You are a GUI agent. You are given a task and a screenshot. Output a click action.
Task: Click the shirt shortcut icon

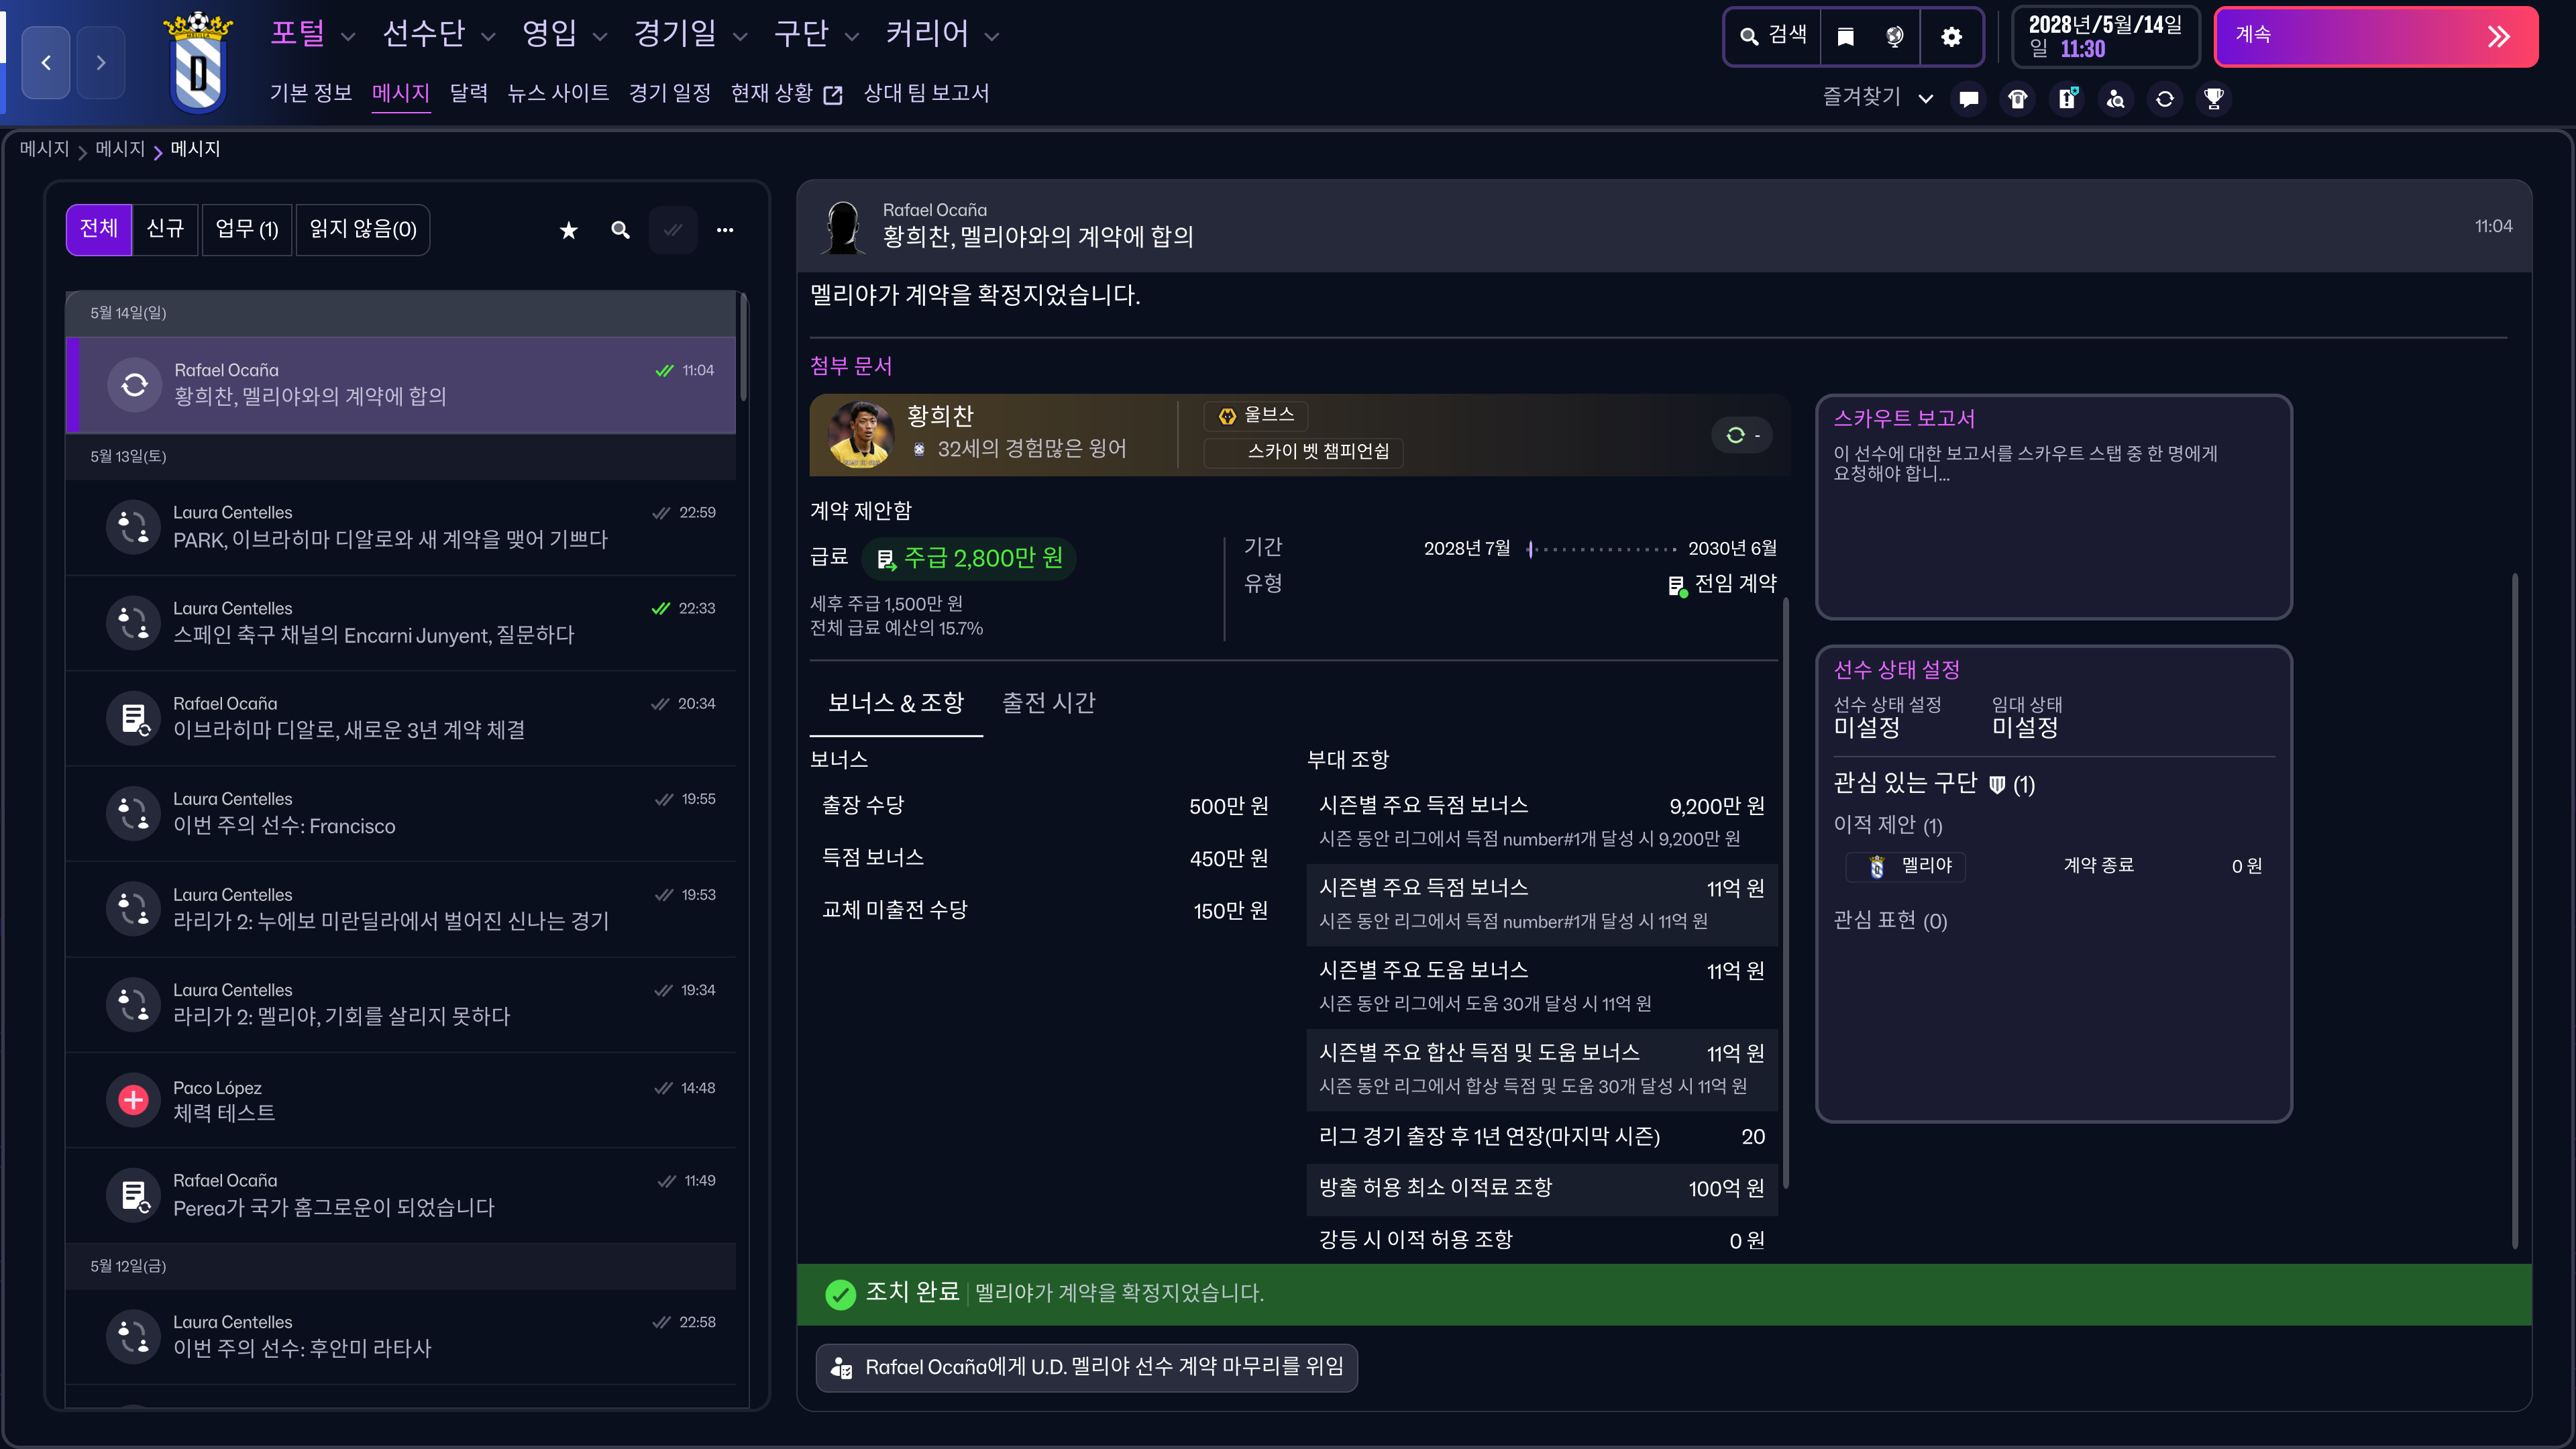click(x=2017, y=99)
